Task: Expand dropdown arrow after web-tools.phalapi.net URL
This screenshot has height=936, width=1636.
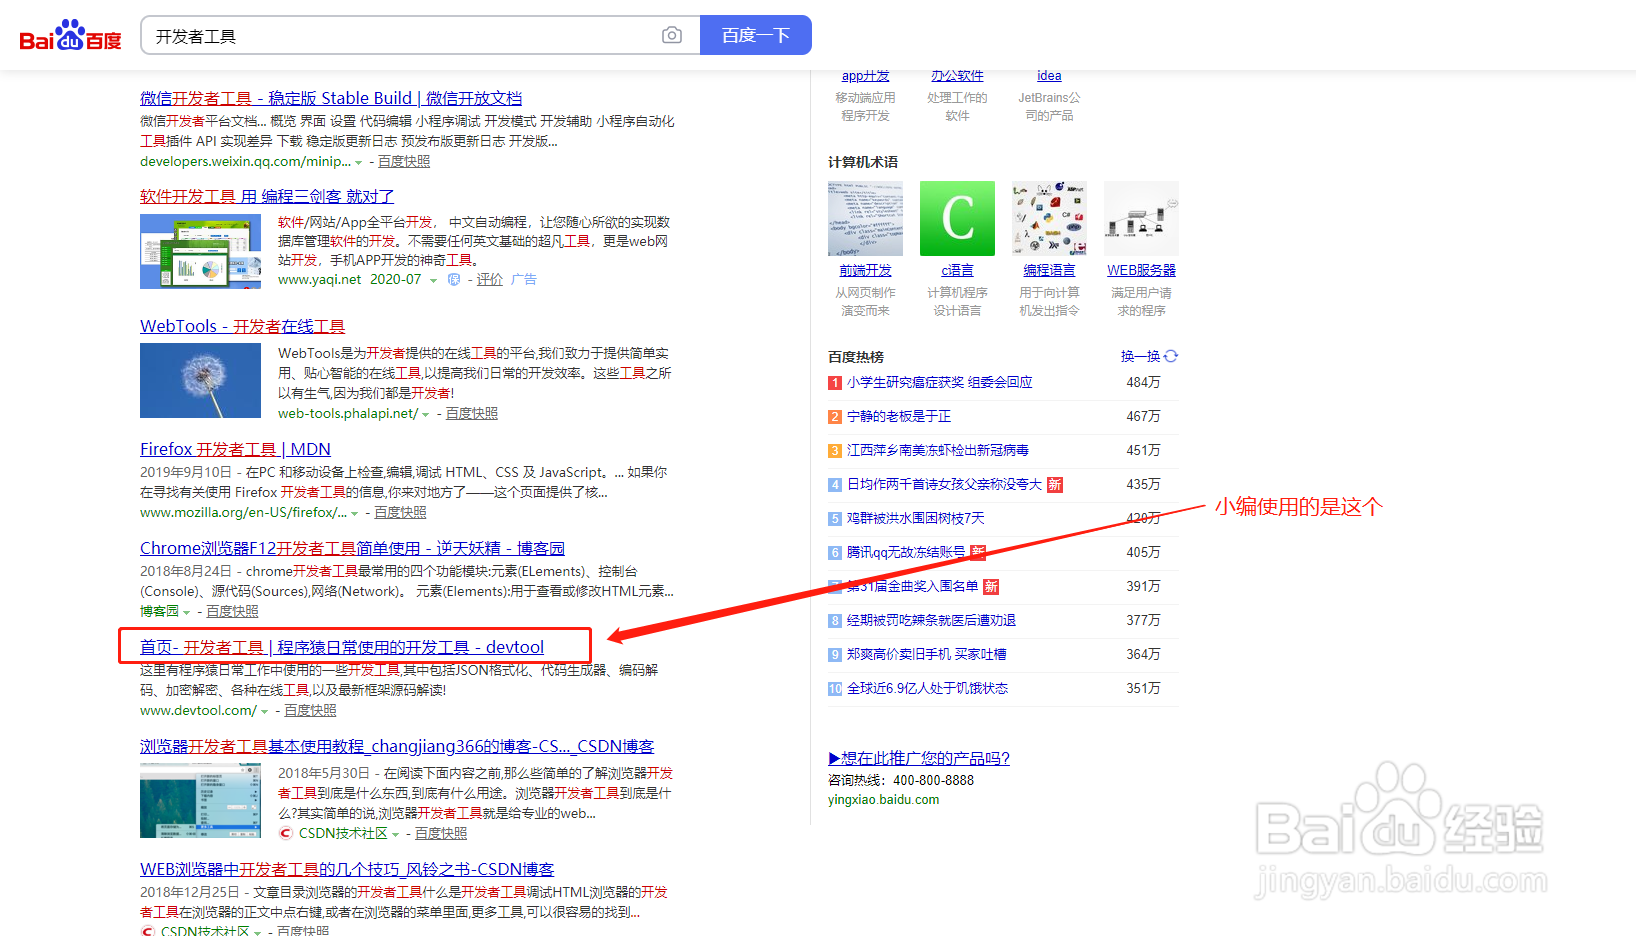Action: coord(426,414)
